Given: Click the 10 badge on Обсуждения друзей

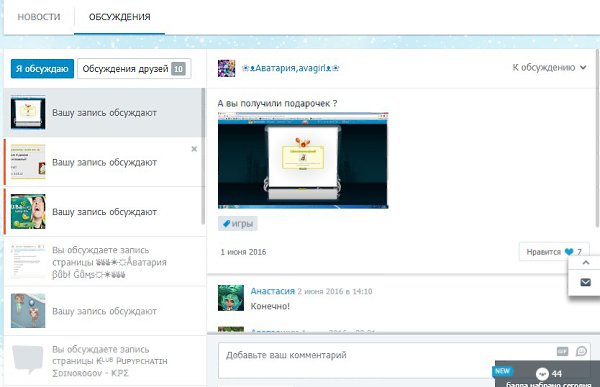Looking at the screenshot, I should pos(178,69).
